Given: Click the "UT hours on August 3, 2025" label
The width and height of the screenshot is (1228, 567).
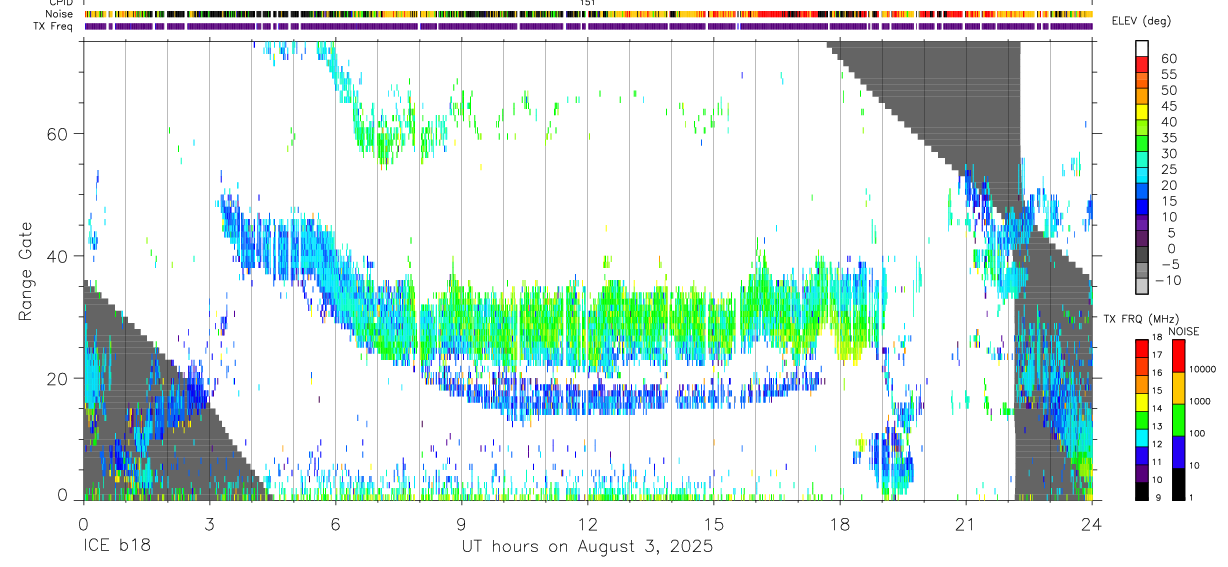Looking at the screenshot, I should click(587, 547).
